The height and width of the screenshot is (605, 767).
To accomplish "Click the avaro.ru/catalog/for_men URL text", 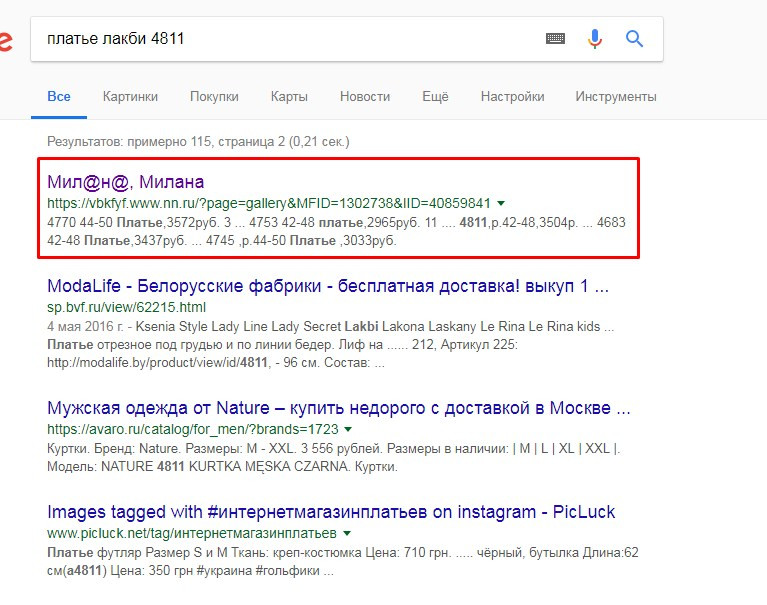I will (193, 429).
